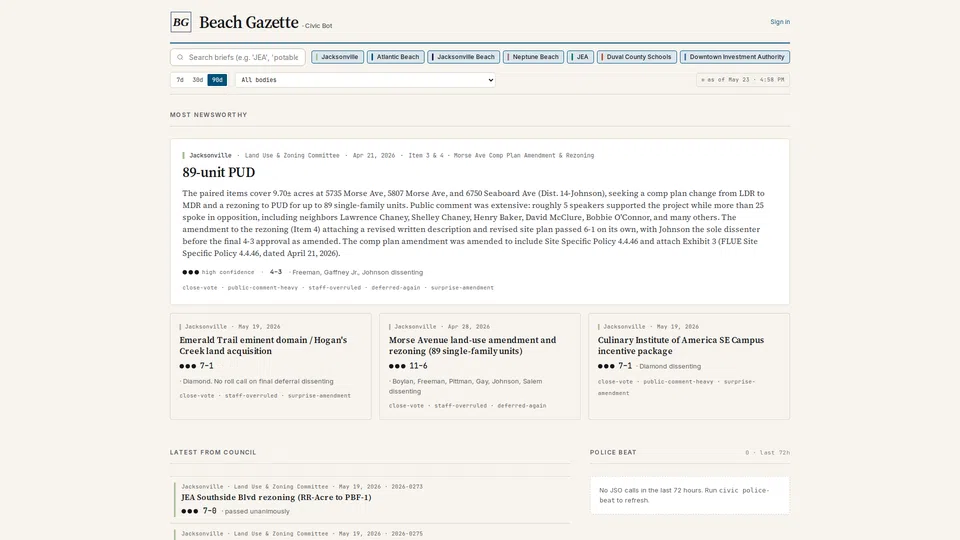Select the 90d time range
960x540 pixels.
pyautogui.click(x=217, y=80)
